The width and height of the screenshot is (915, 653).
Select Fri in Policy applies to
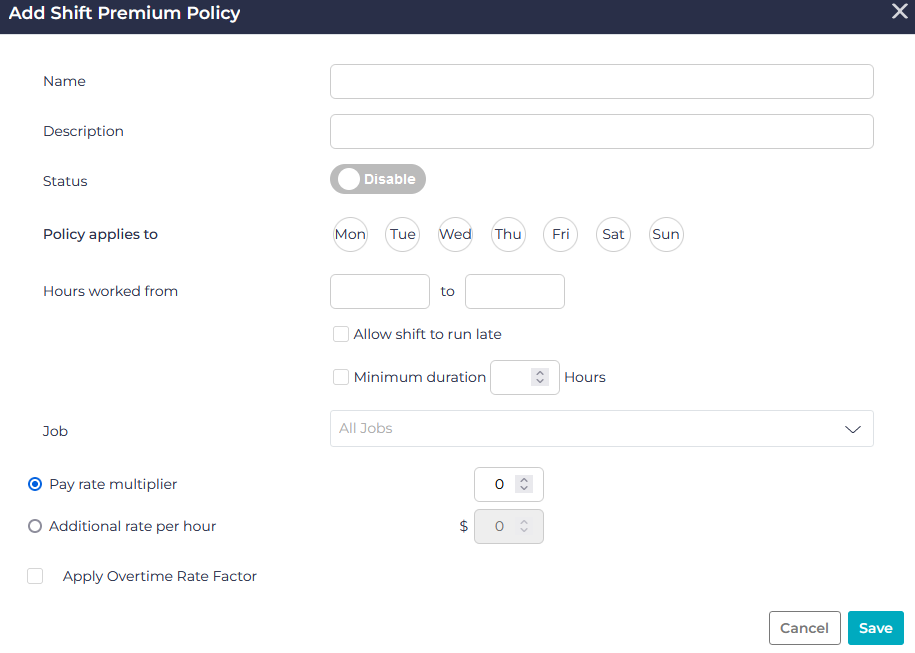(x=560, y=234)
